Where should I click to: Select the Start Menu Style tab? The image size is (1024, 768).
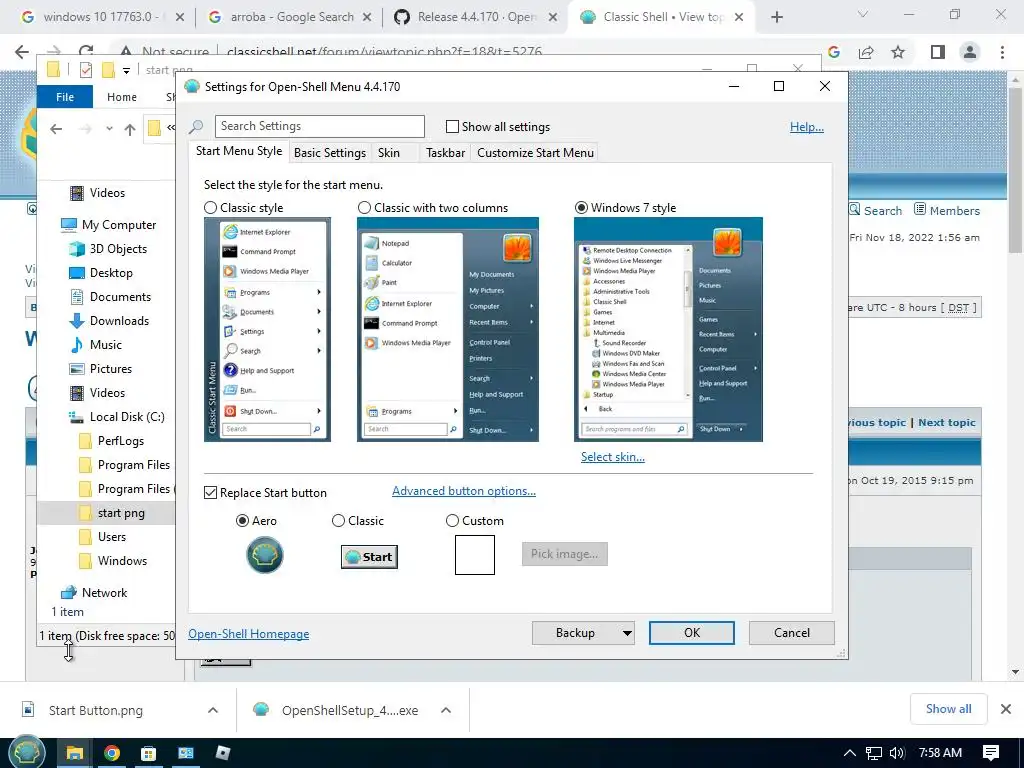239,152
